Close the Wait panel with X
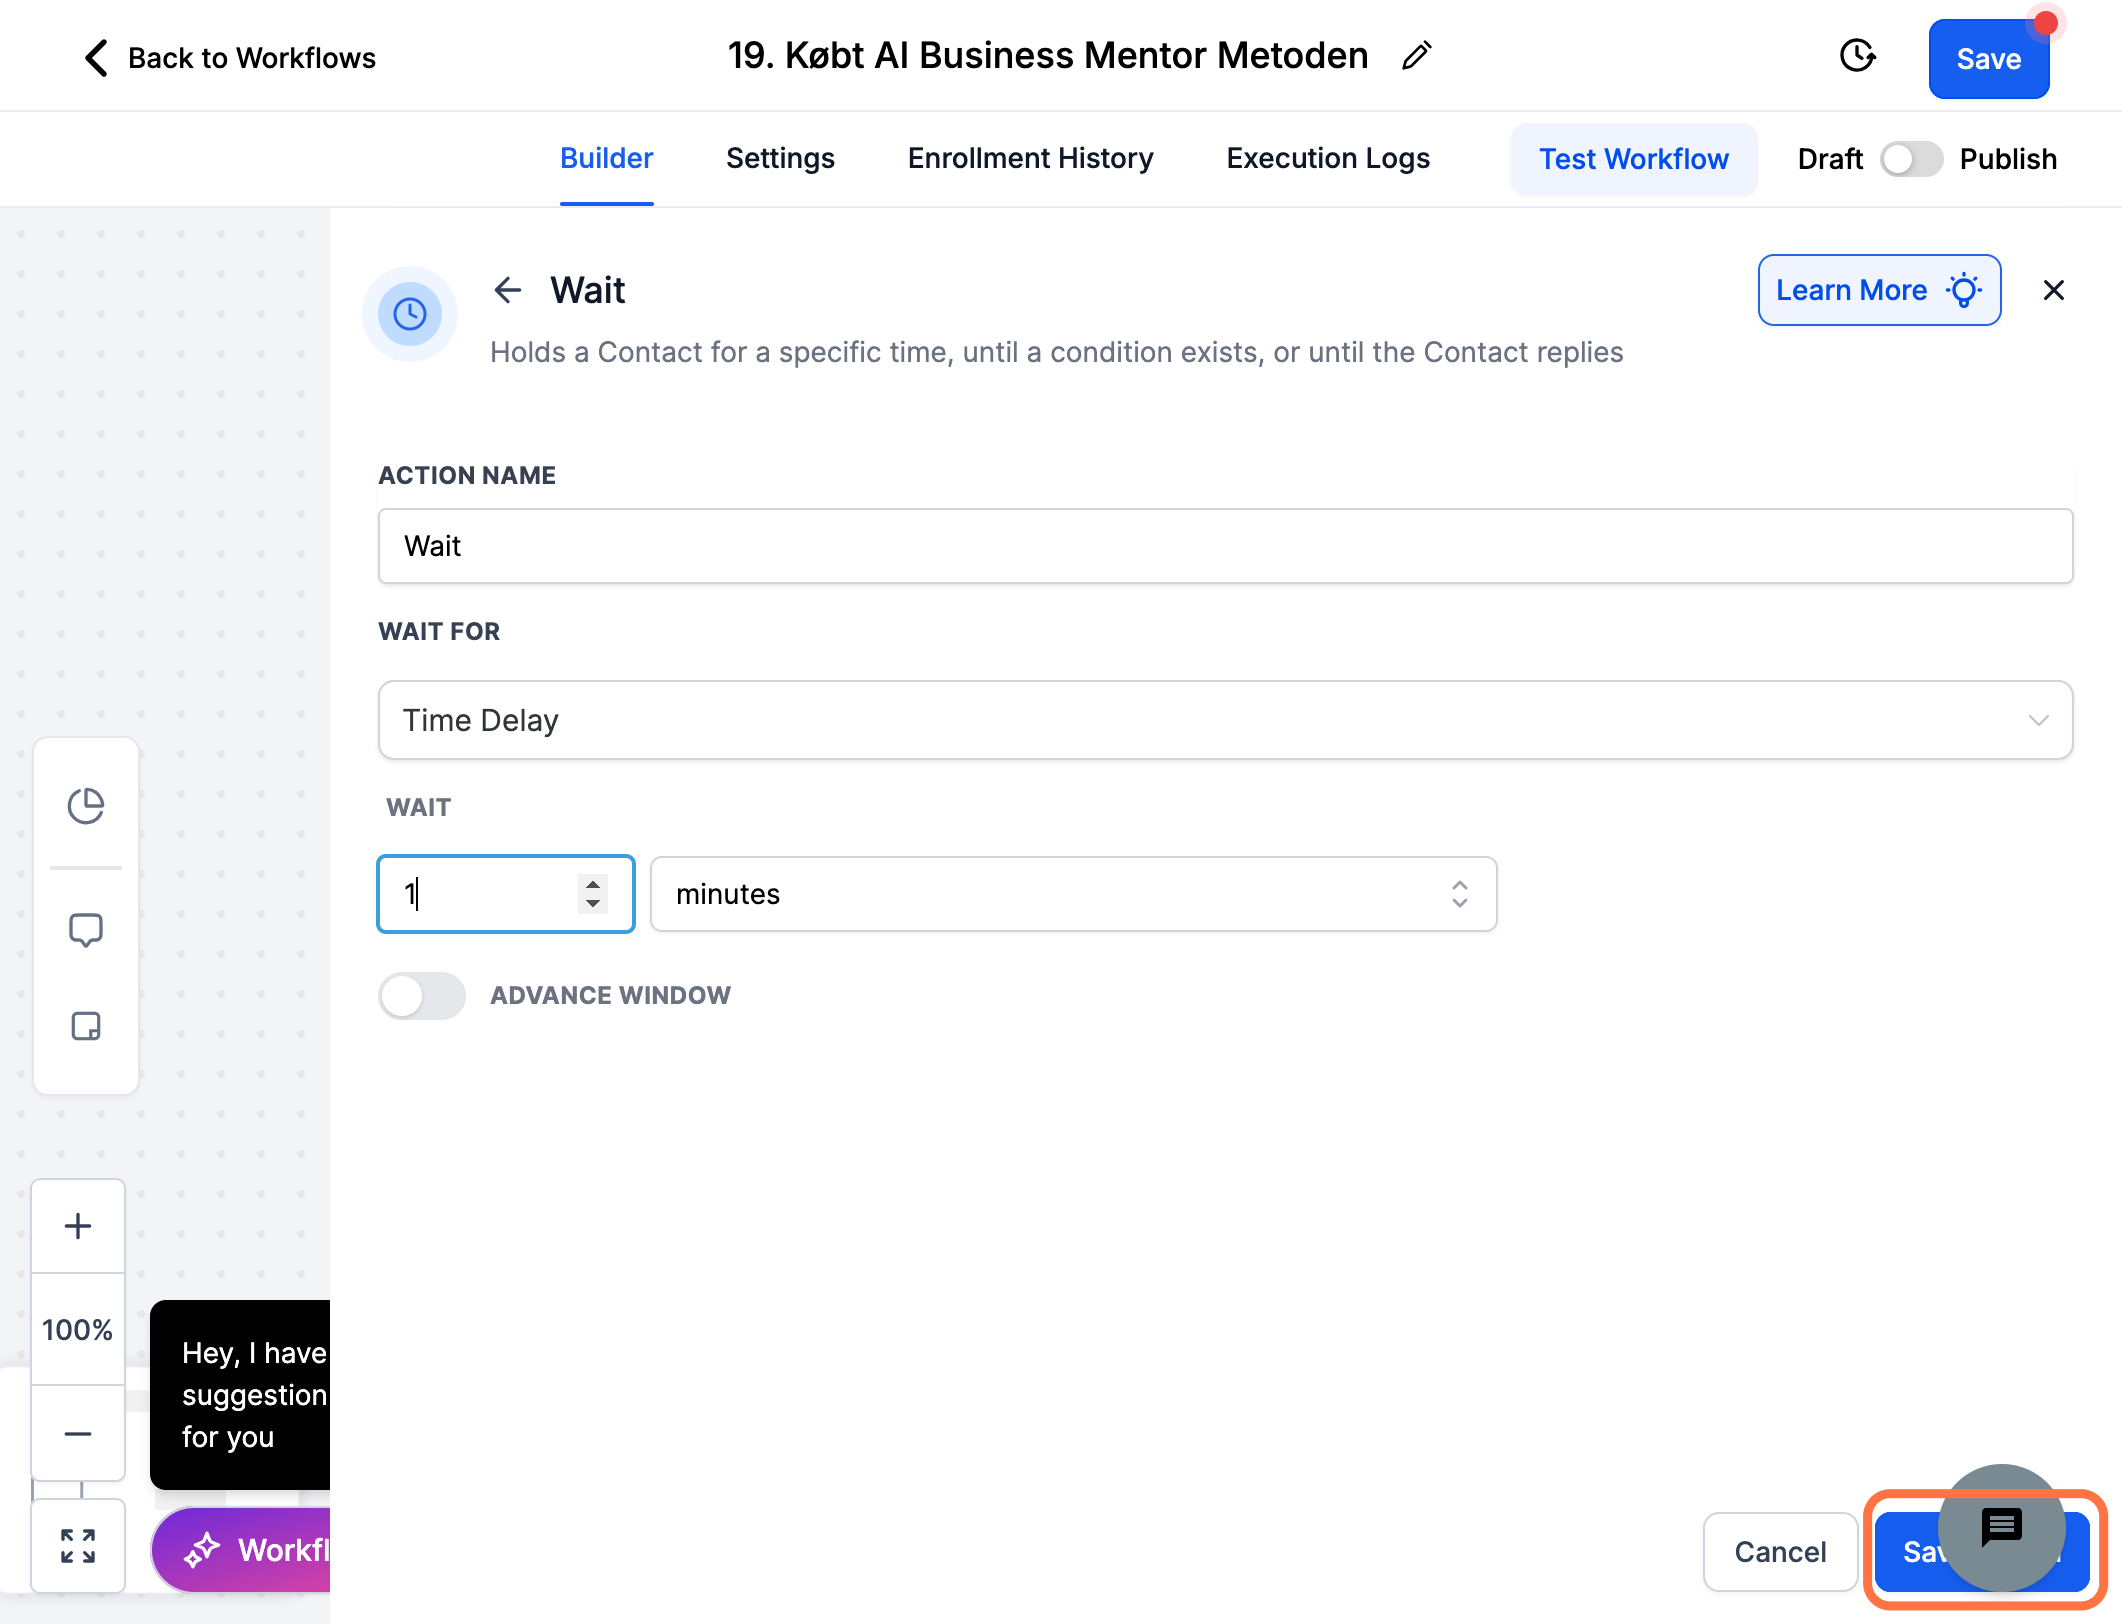 coord(2053,290)
